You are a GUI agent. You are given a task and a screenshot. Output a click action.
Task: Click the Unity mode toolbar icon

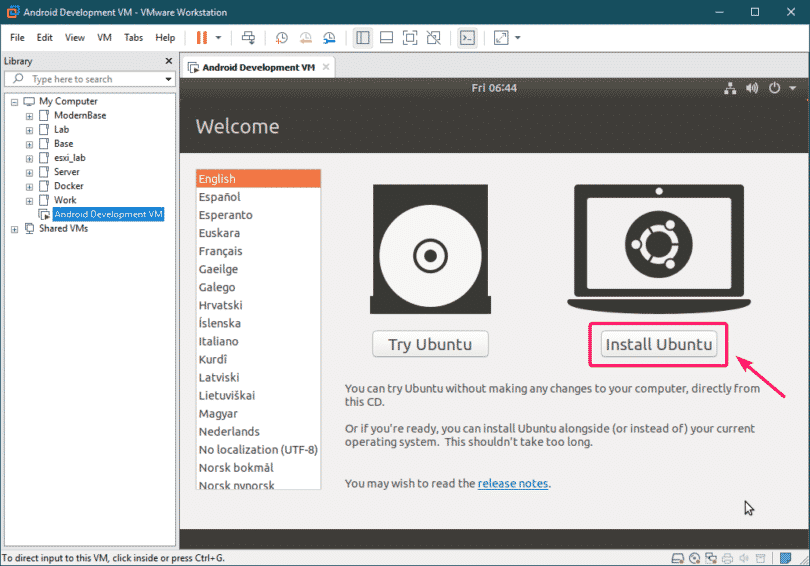434,38
